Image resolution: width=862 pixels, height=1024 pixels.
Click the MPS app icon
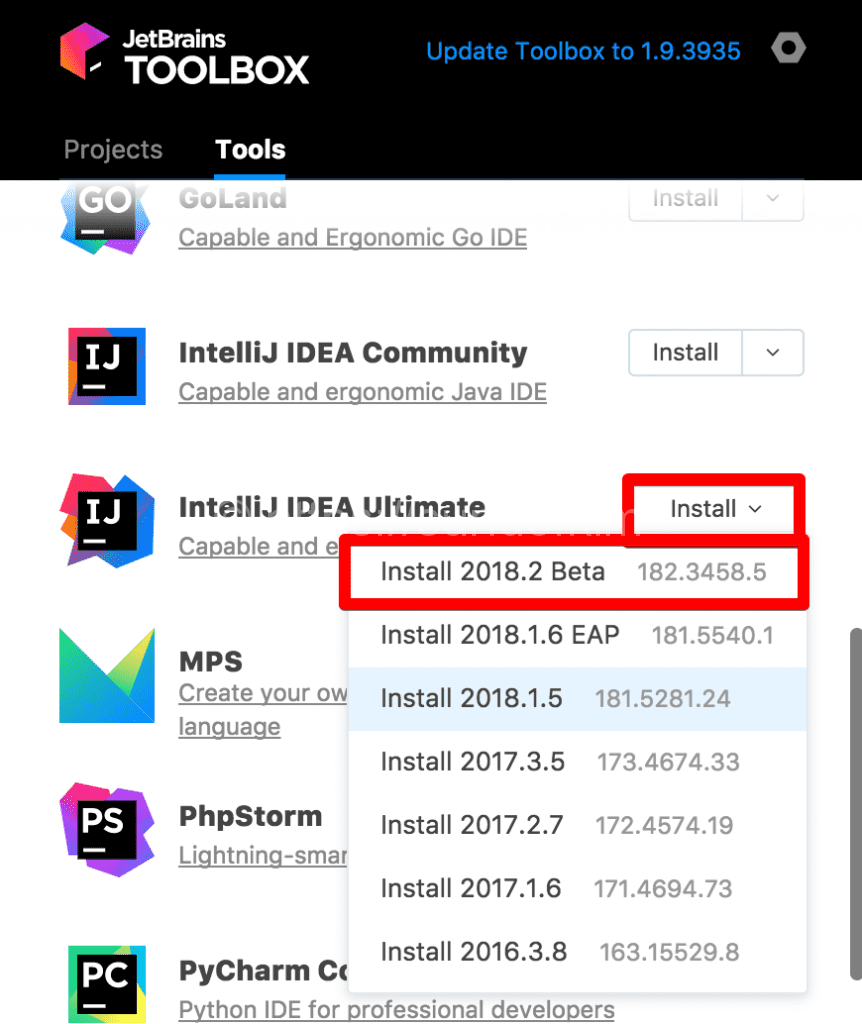[107, 675]
